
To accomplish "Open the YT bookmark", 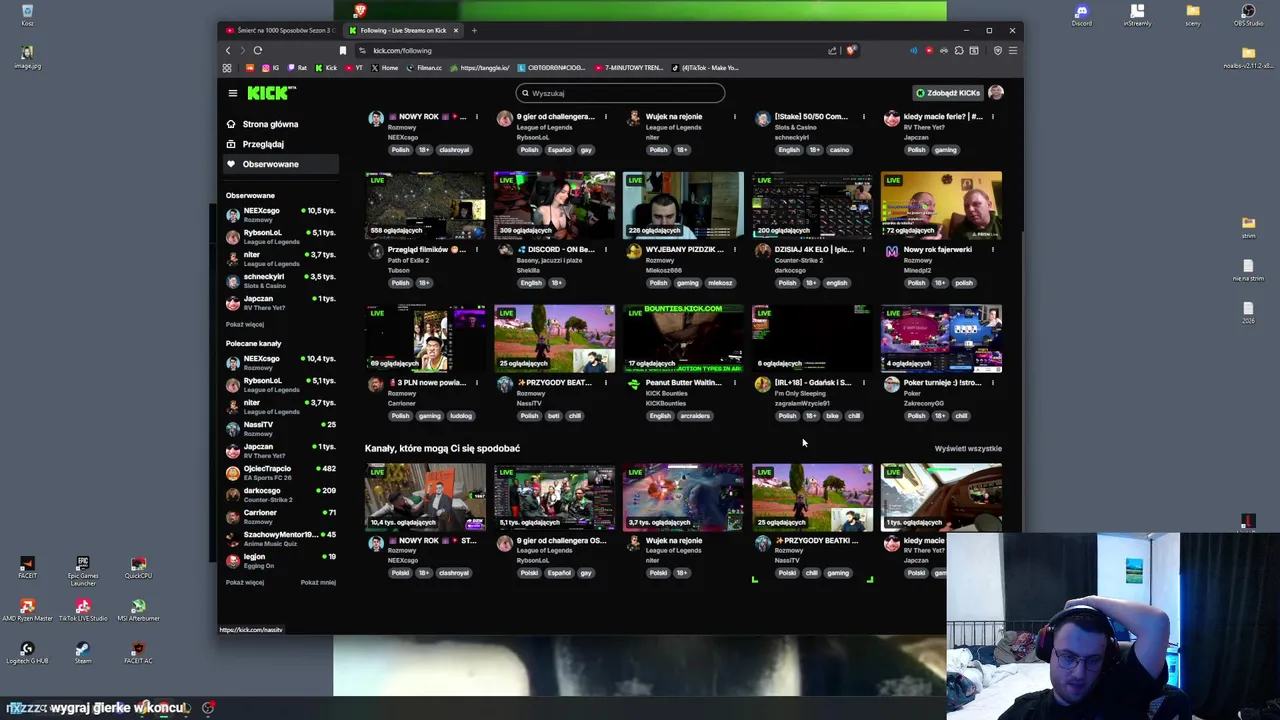I will (355, 68).
